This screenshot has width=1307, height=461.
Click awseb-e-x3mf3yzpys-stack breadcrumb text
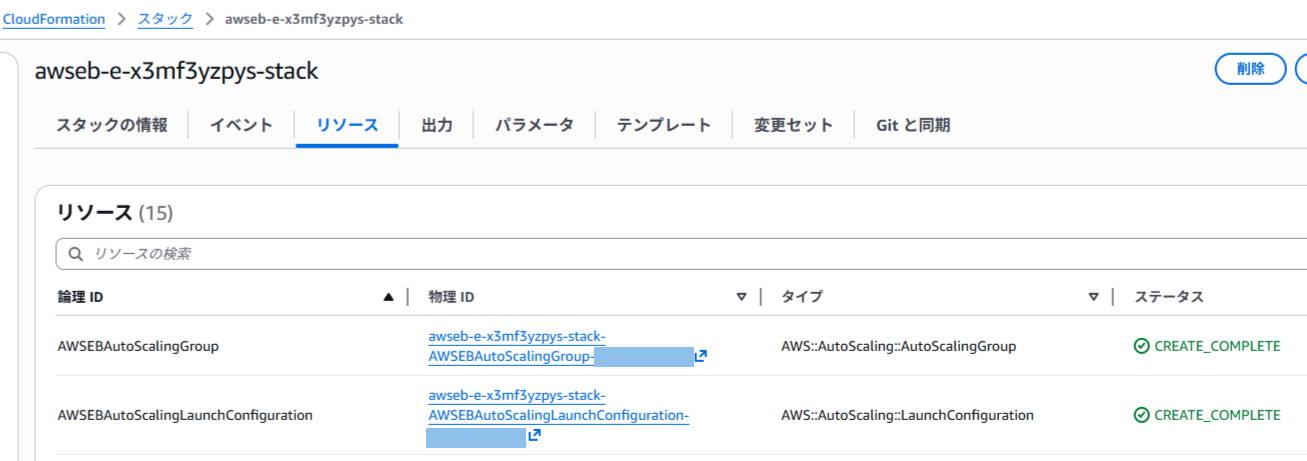[313, 19]
